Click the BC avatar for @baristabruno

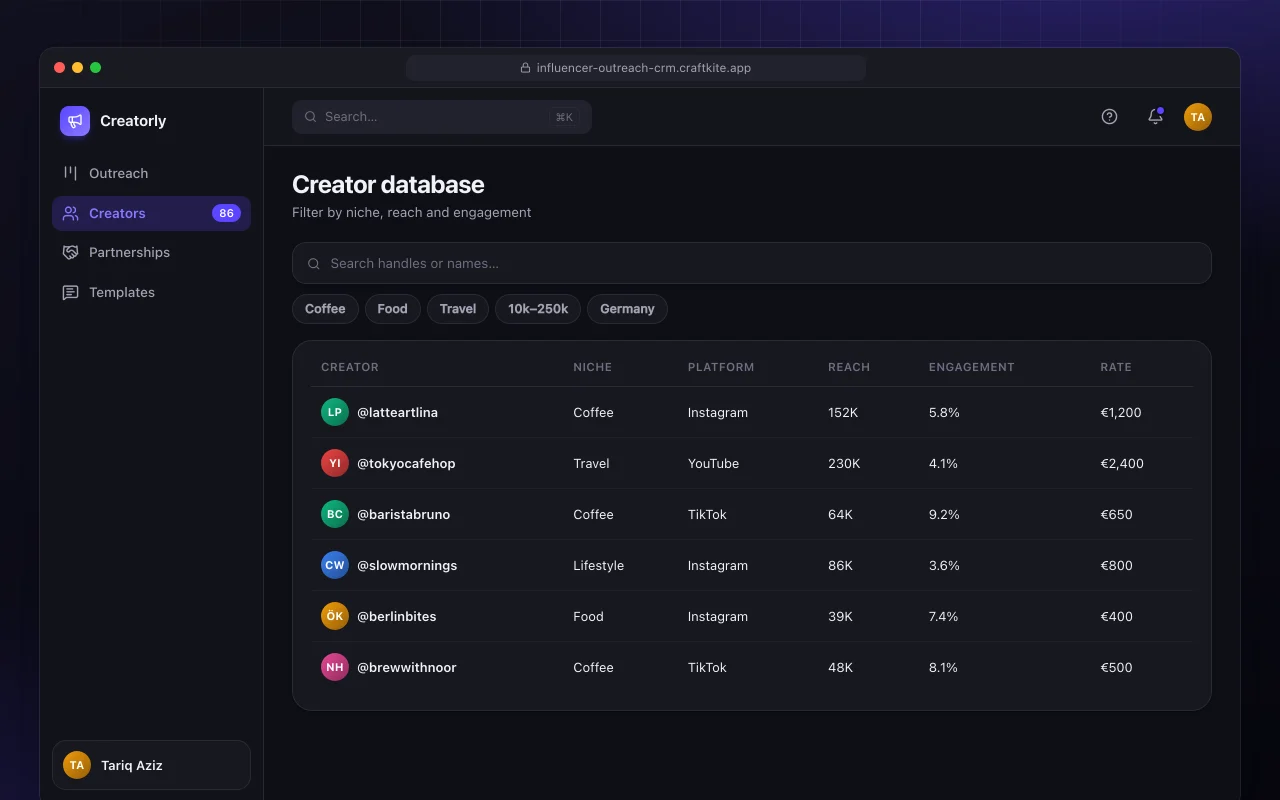click(x=335, y=514)
